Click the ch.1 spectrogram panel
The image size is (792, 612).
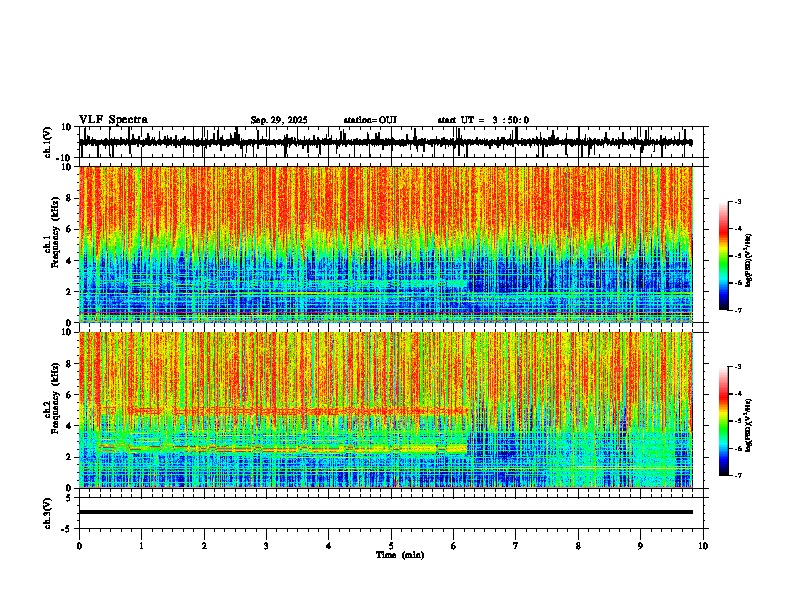click(x=386, y=244)
